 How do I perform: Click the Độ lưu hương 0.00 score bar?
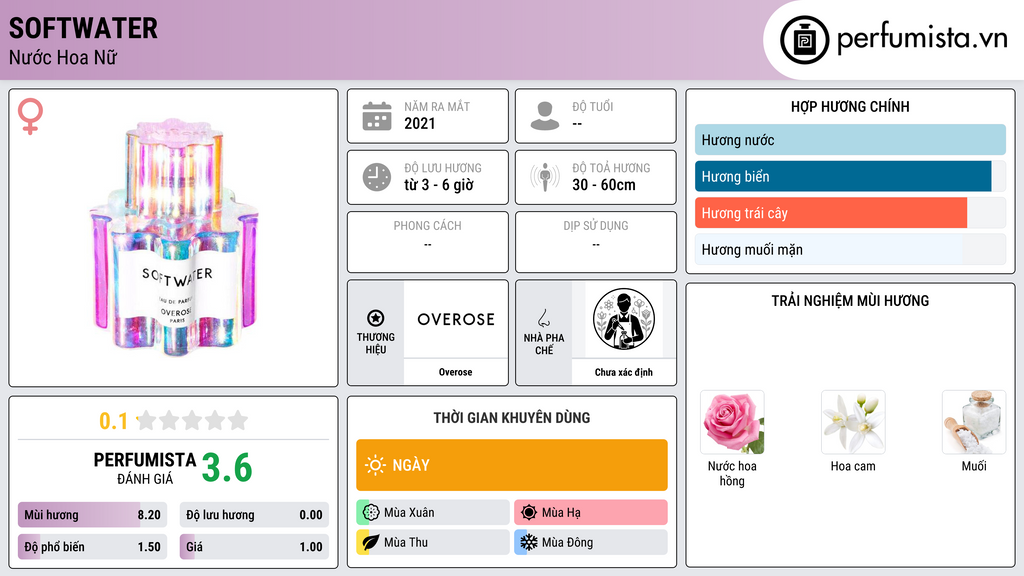click(254, 515)
